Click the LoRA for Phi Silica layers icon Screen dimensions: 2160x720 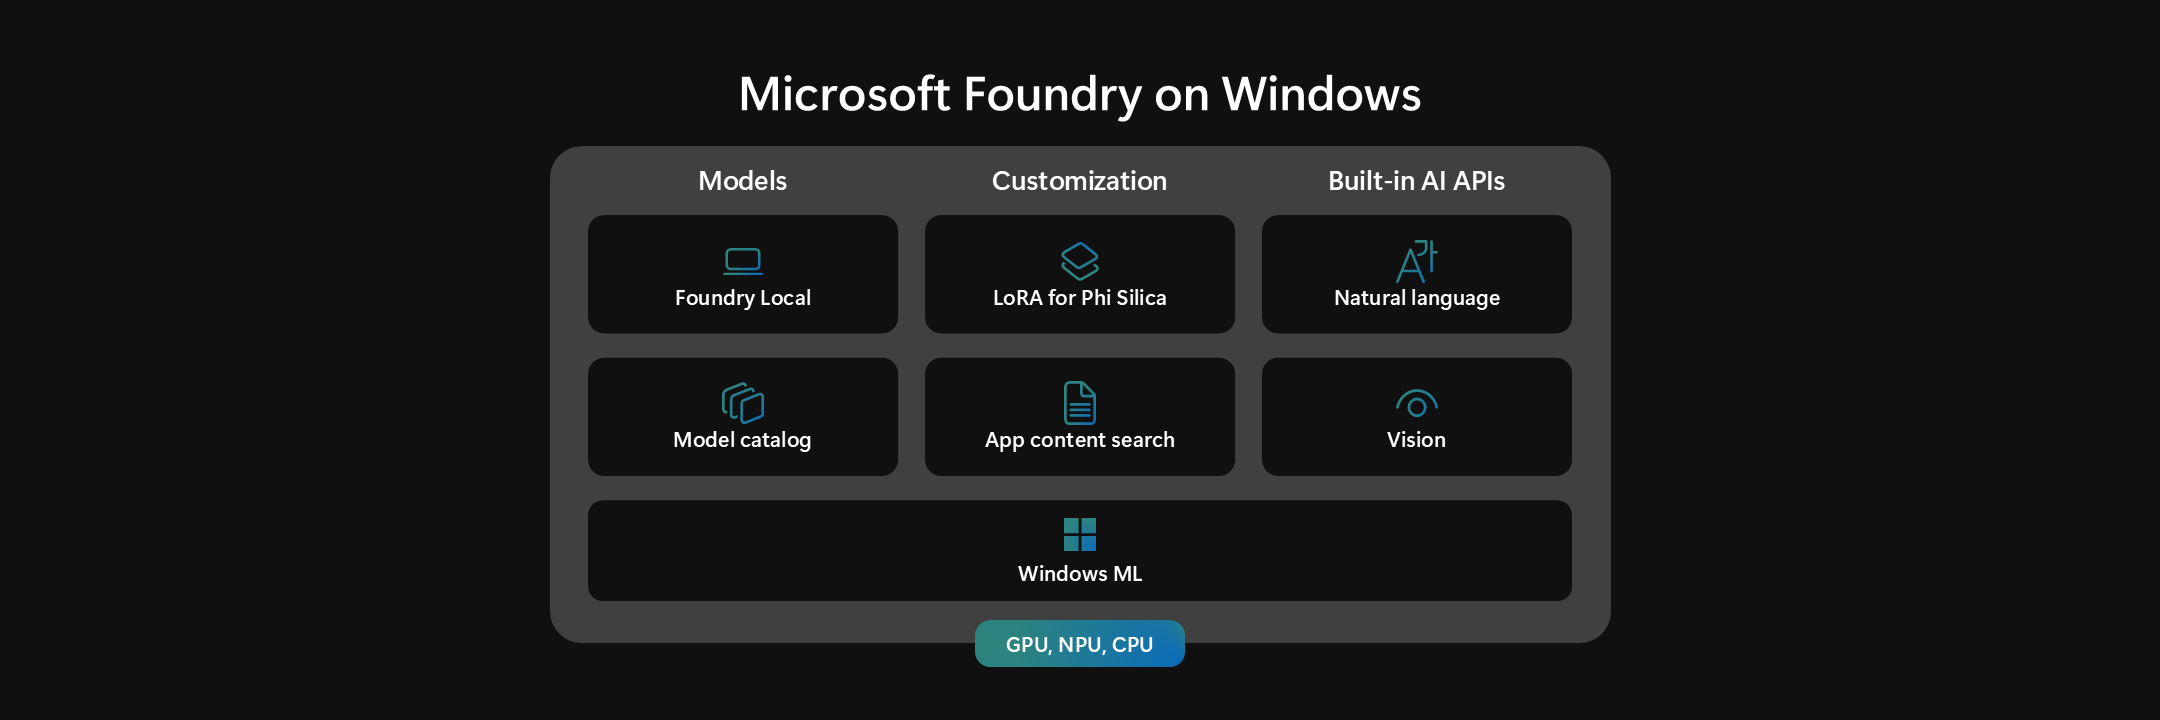pyautogui.click(x=1080, y=261)
